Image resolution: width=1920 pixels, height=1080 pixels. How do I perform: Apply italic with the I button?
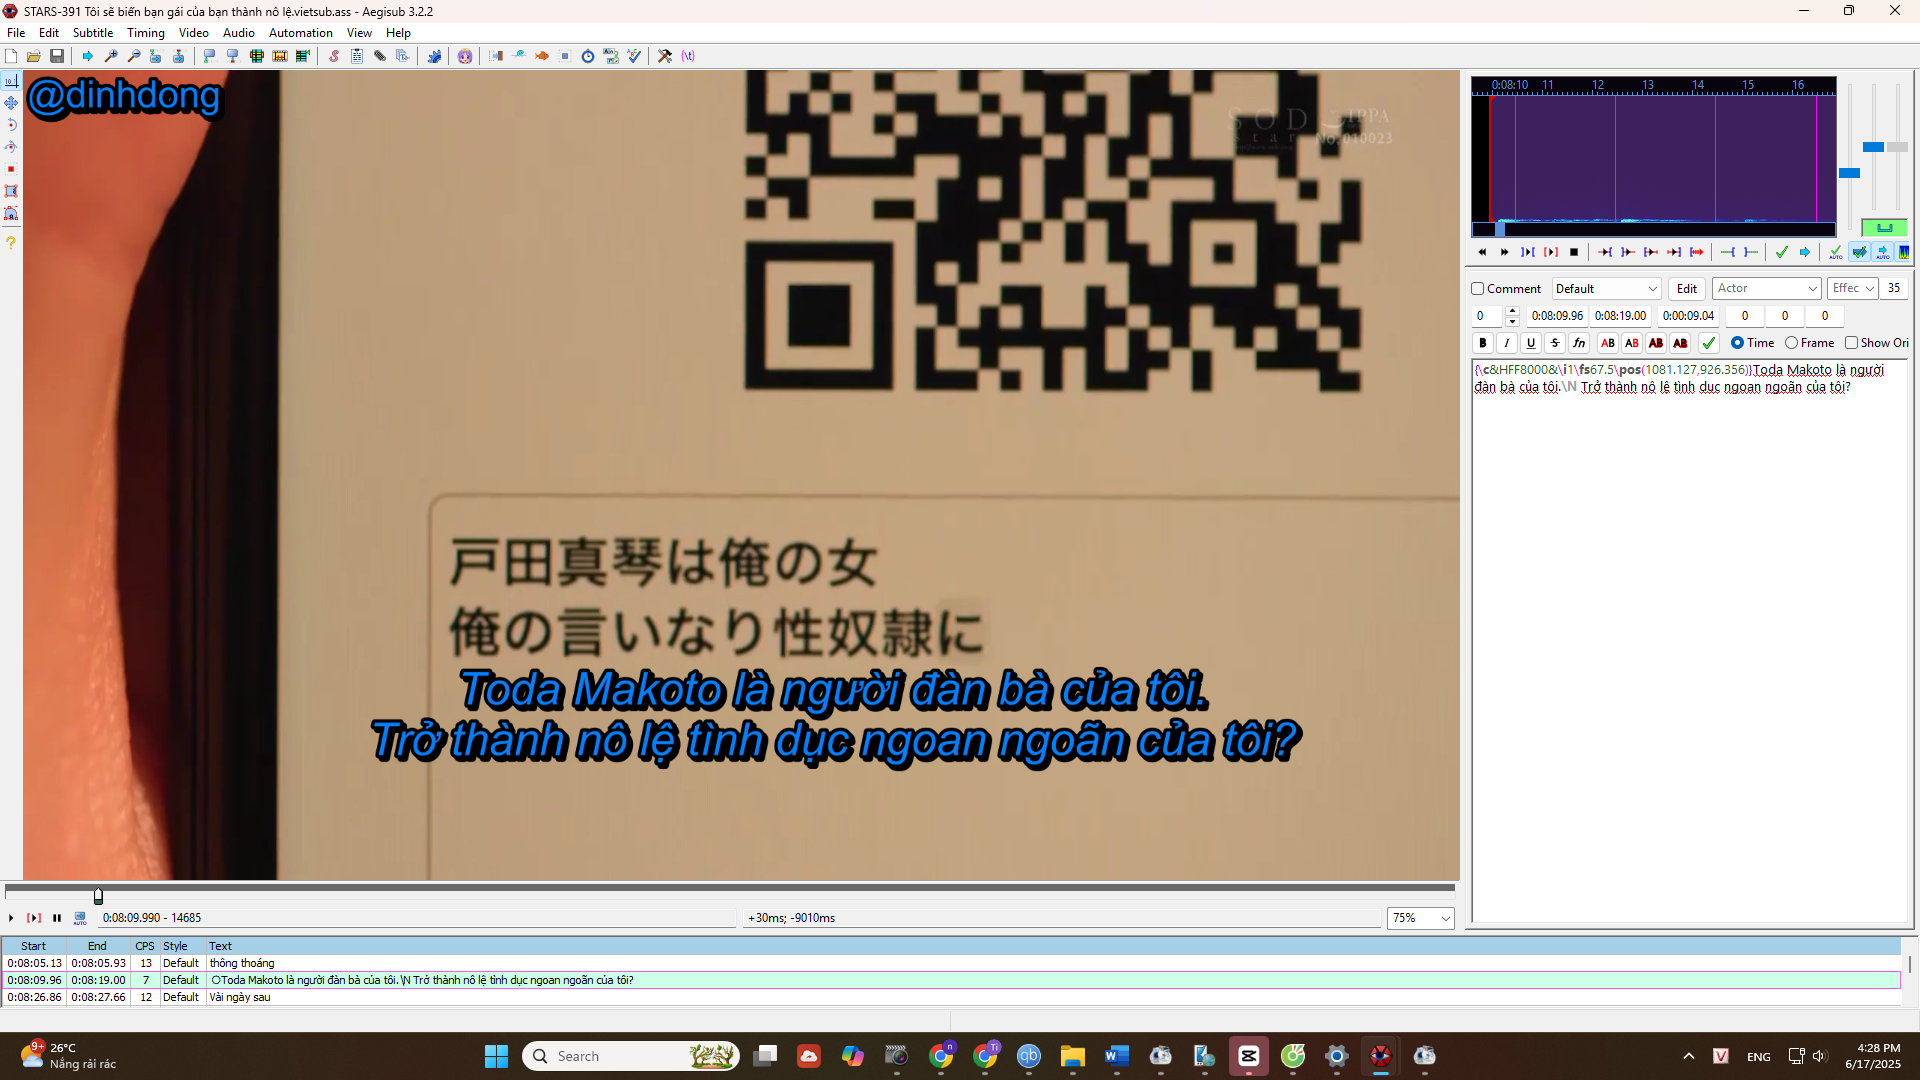[1507, 343]
